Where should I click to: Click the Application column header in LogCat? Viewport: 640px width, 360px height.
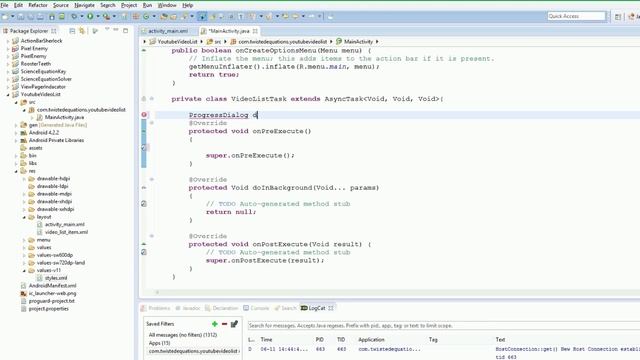(x=371, y=340)
